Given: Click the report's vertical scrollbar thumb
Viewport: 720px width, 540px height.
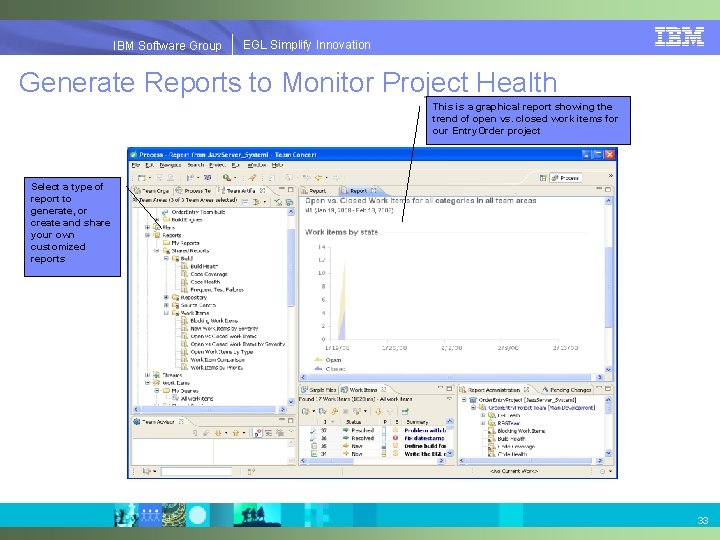Looking at the screenshot, I should click(x=608, y=287).
